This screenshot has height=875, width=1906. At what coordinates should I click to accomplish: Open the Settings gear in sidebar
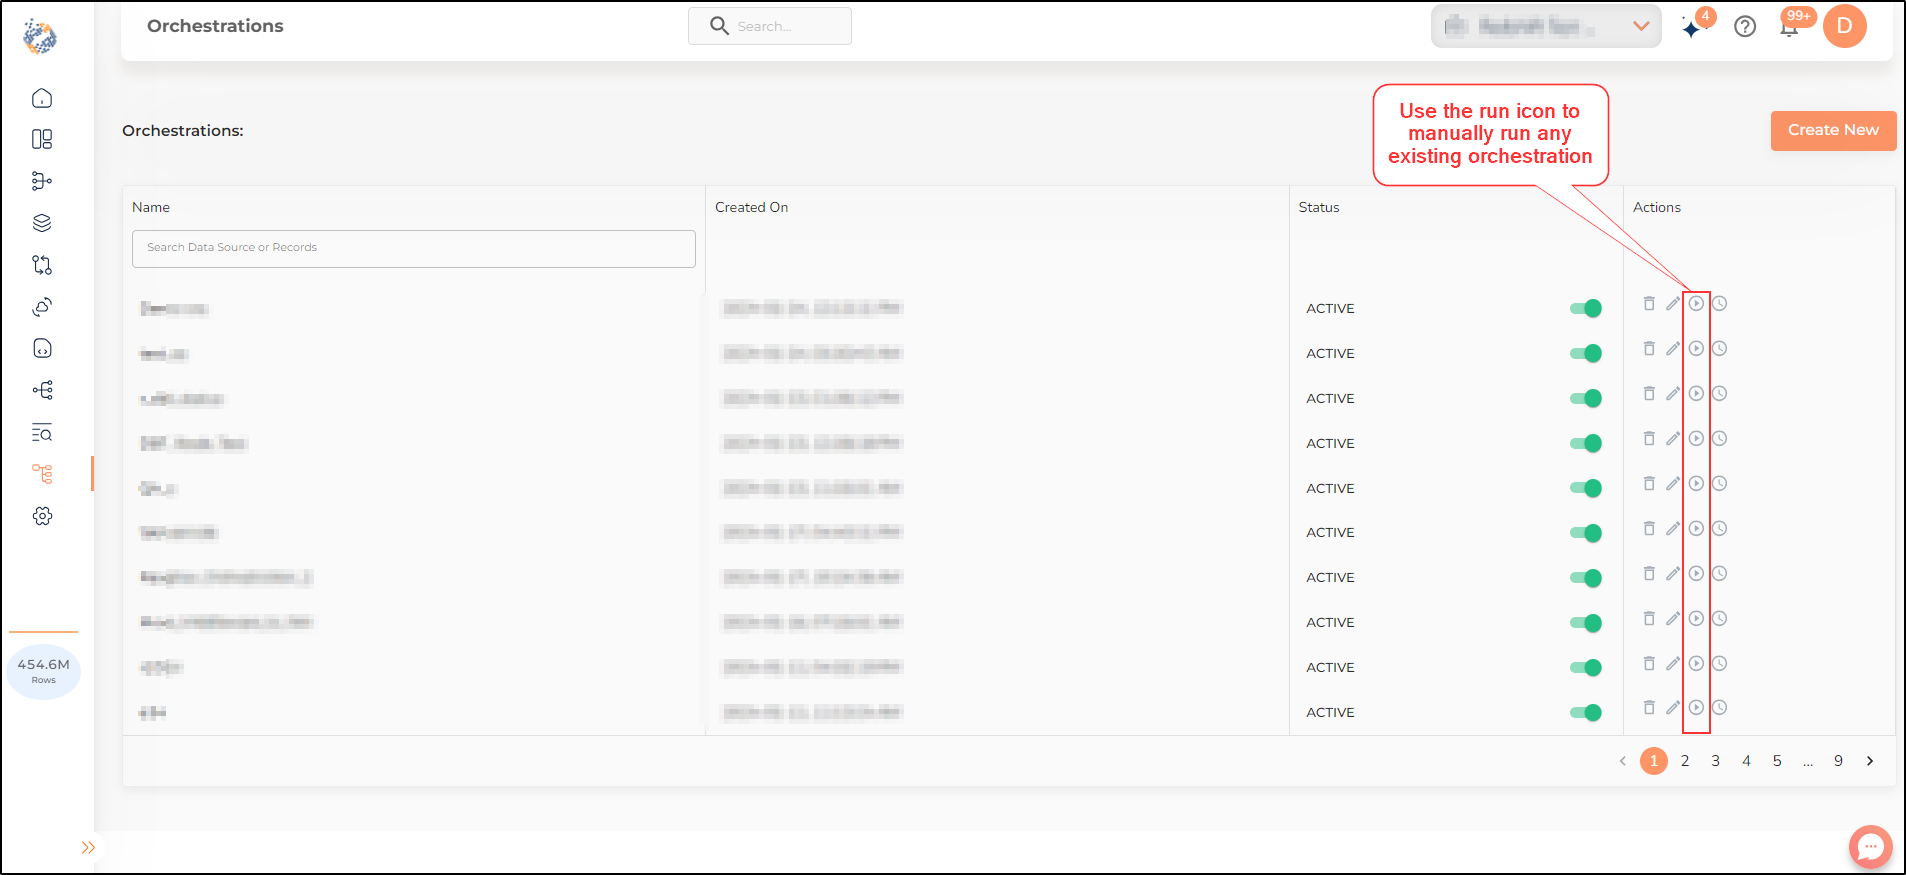click(x=42, y=516)
